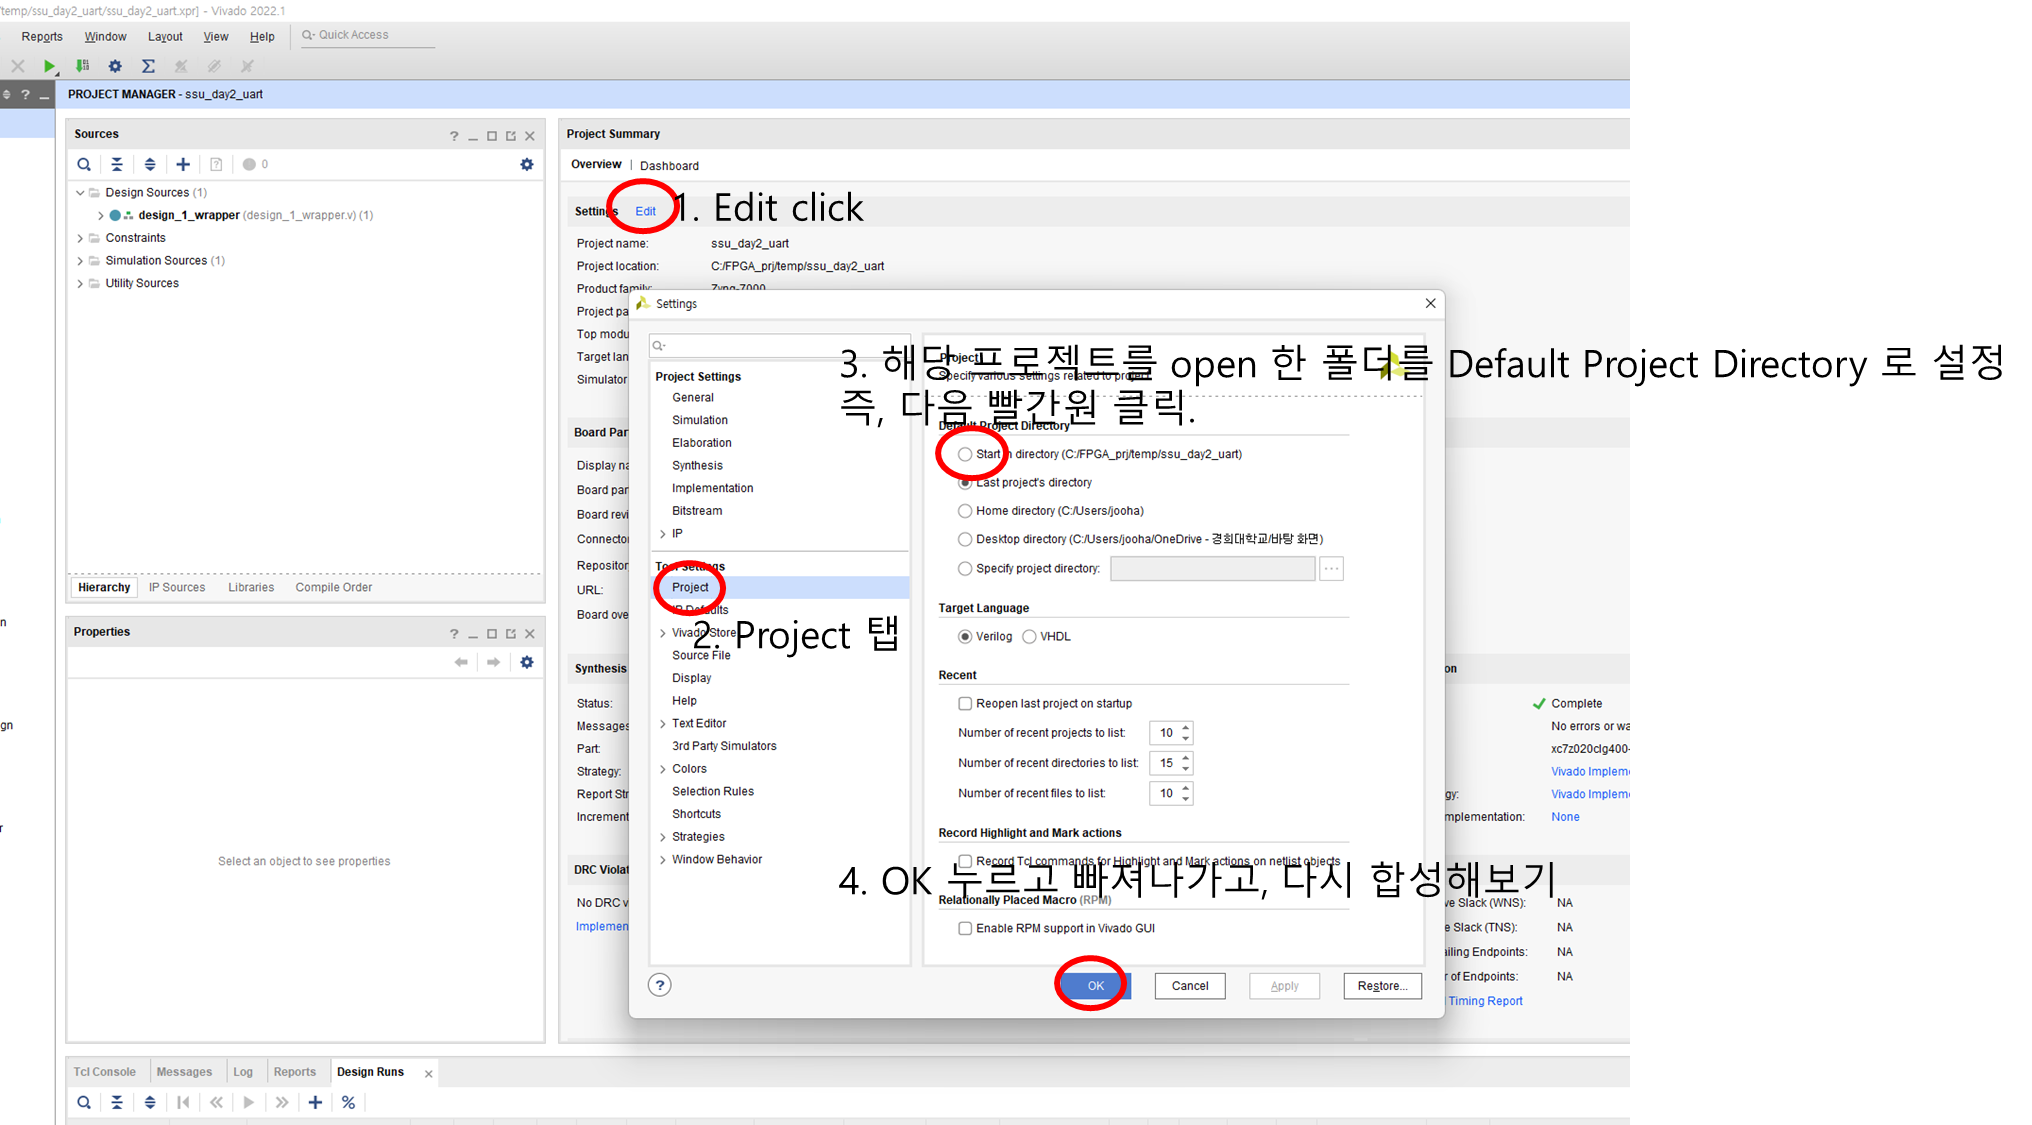
Task: Click the Collapse All icon in Sources panel
Action: (117, 164)
